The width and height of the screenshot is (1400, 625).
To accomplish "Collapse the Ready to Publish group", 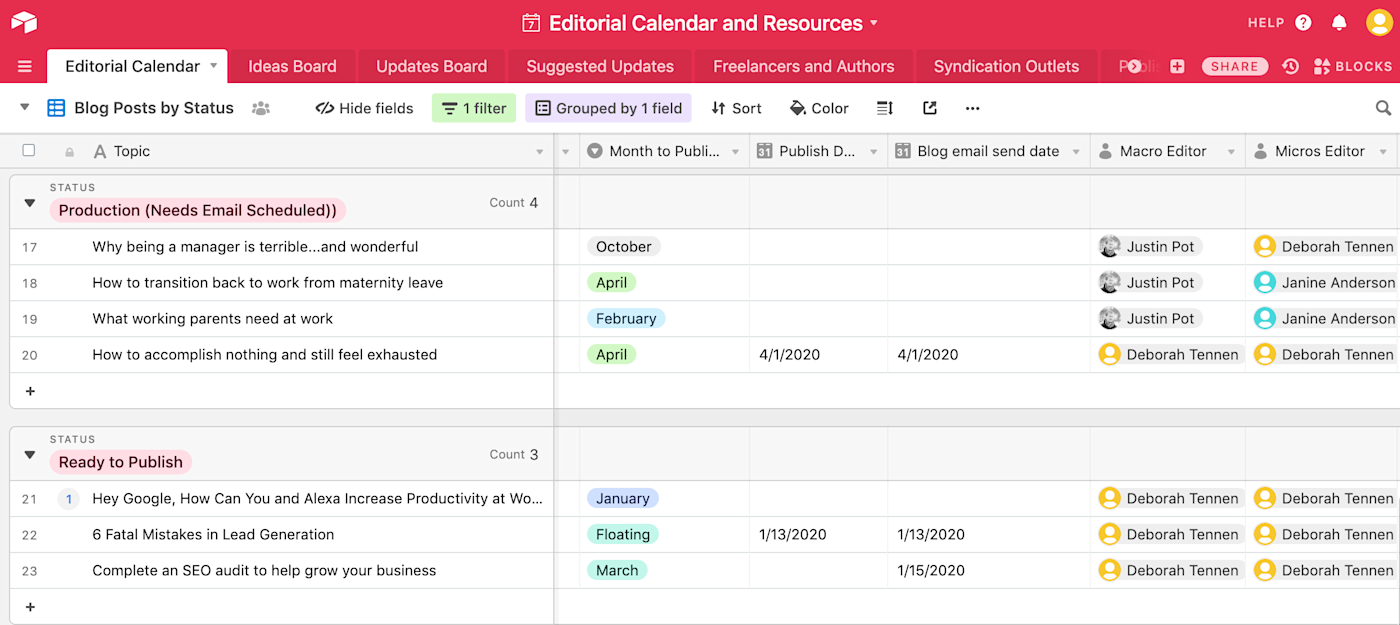I will pos(29,455).
